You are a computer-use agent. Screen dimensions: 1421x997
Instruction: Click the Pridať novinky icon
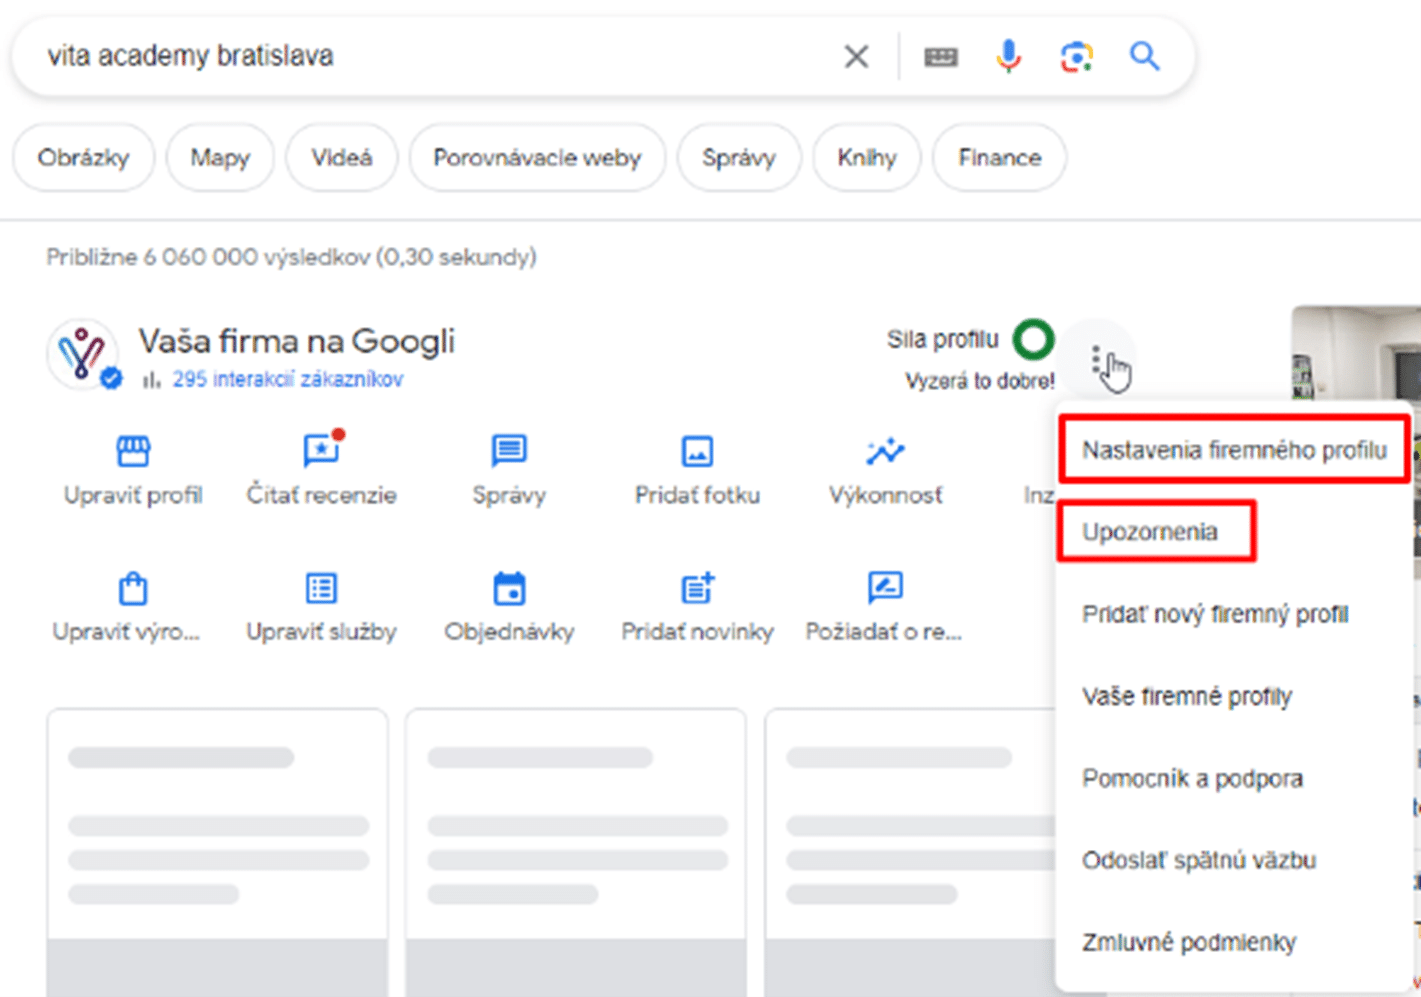click(697, 588)
